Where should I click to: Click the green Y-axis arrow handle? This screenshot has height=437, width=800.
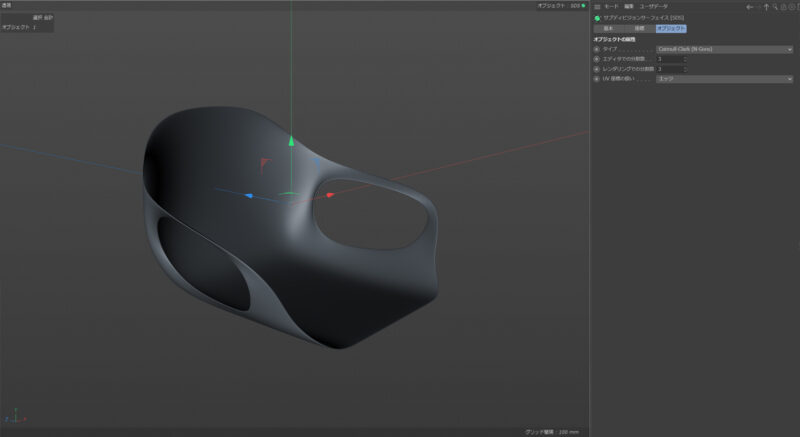click(x=291, y=141)
